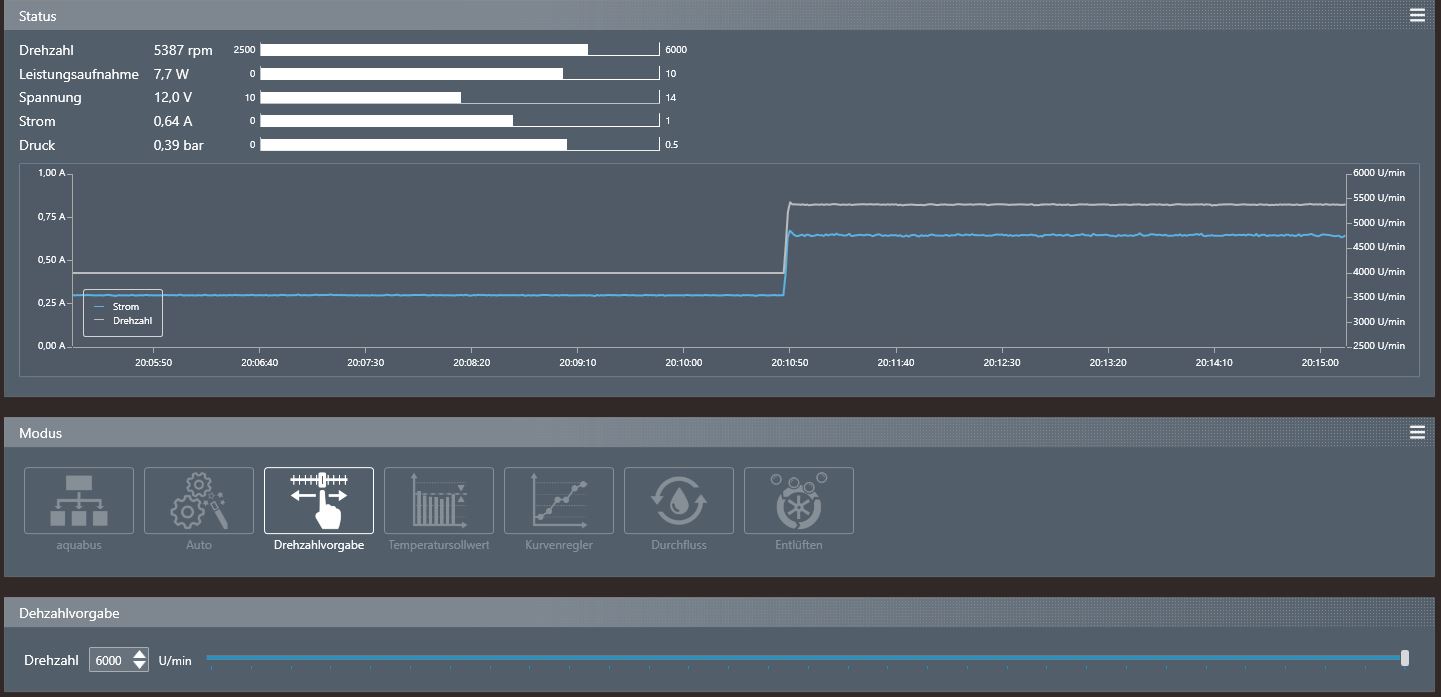Viewport: 1441px width, 697px height.
Task: Click the 7,7 W value
Action: (171, 74)
